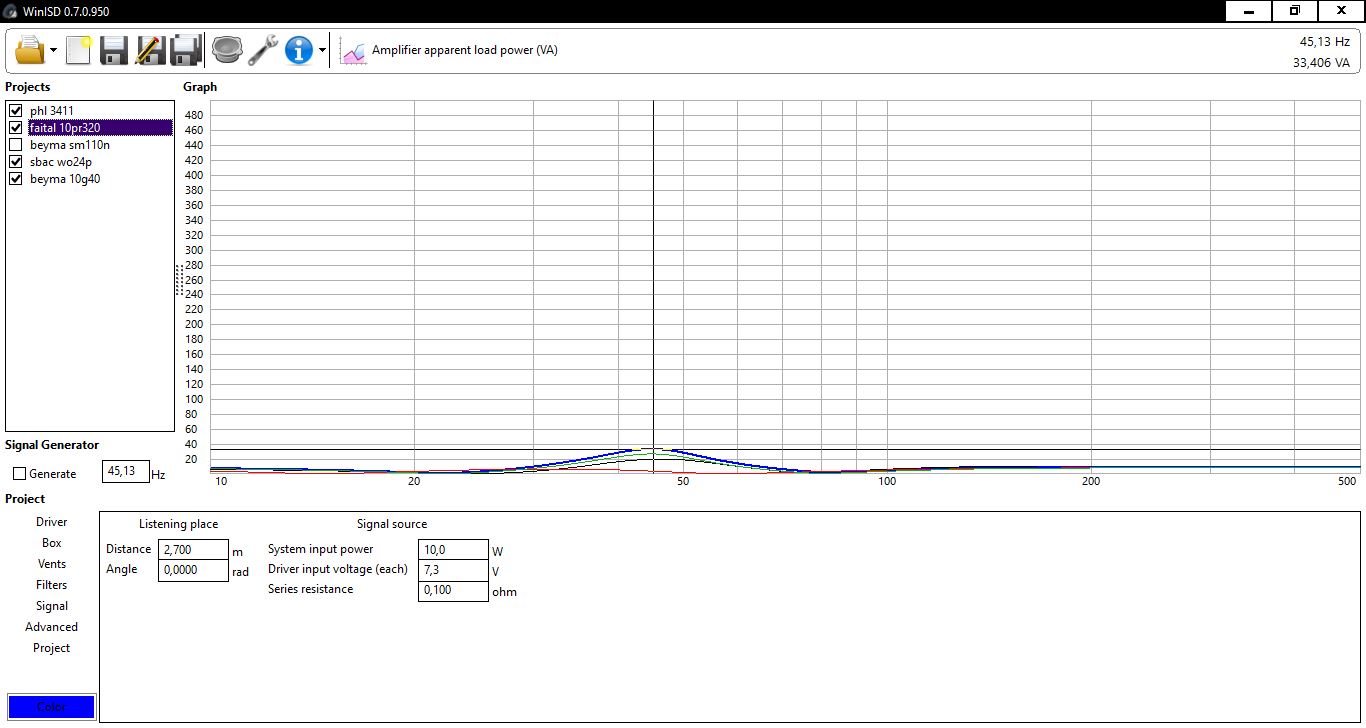Click the Driver input voltage field
The image size is (1366, 728).
(453, 570)
